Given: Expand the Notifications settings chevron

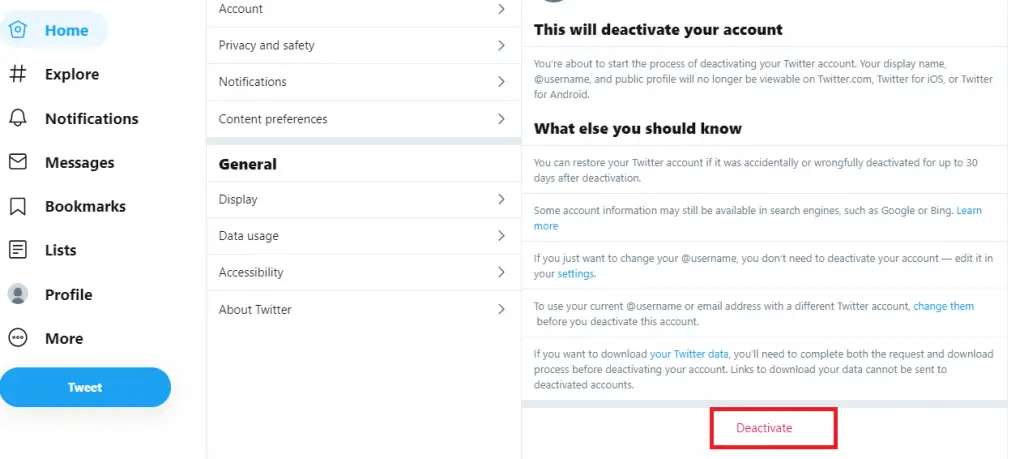Looking at the screenshot, I should point(501,82).
